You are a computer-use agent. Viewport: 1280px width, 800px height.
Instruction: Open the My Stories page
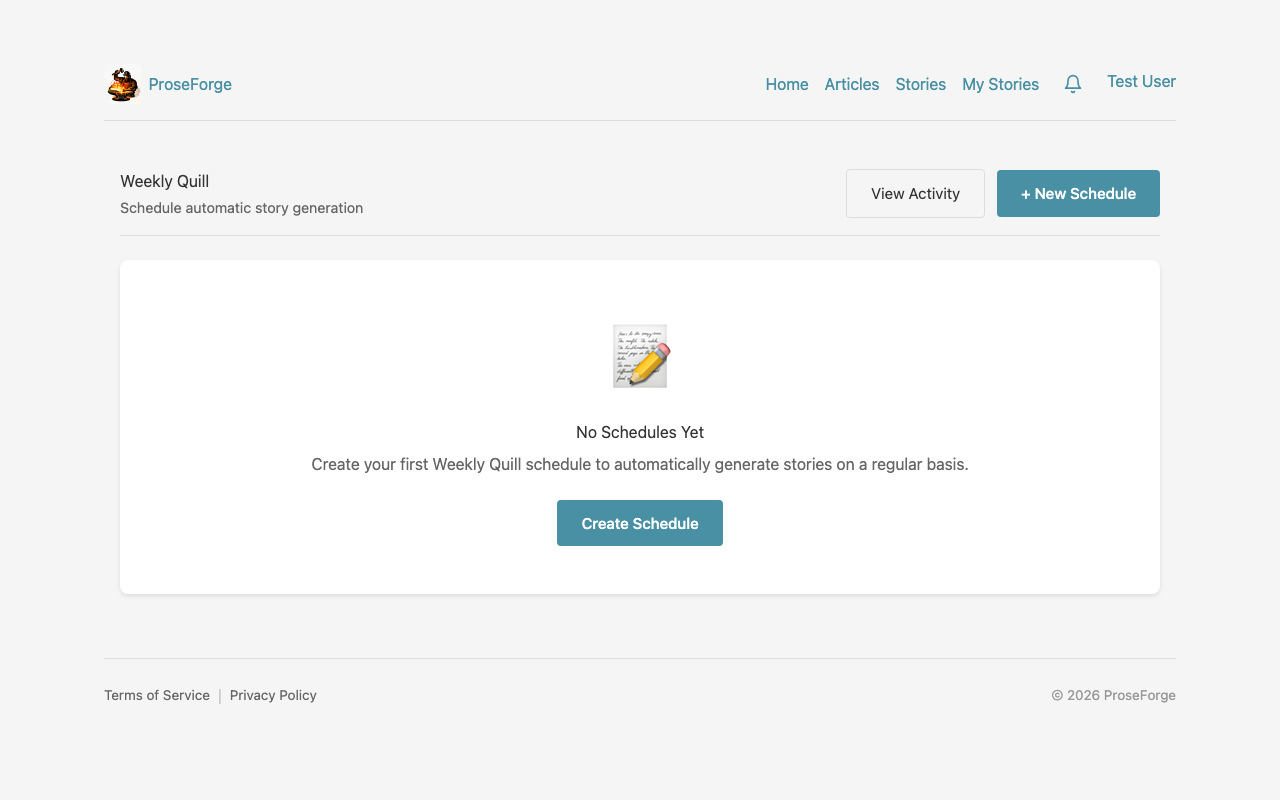click(1000, 85)
